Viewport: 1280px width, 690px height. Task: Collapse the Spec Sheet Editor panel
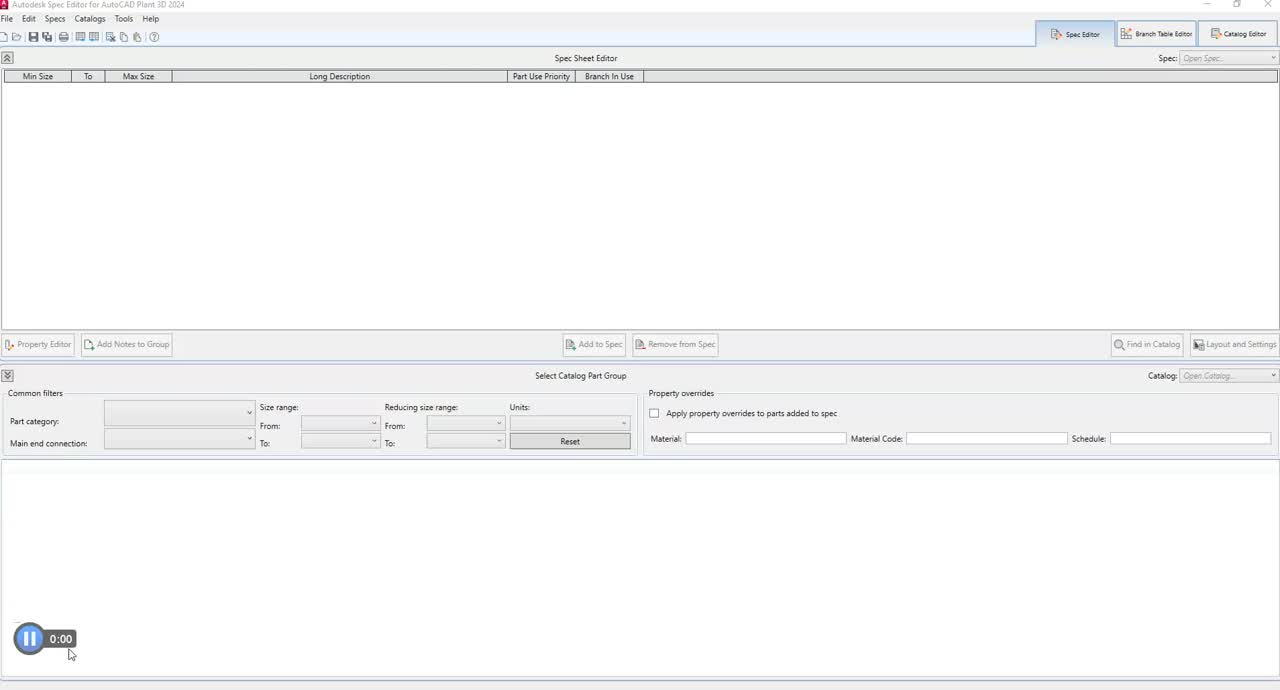(x=7, y=57)
